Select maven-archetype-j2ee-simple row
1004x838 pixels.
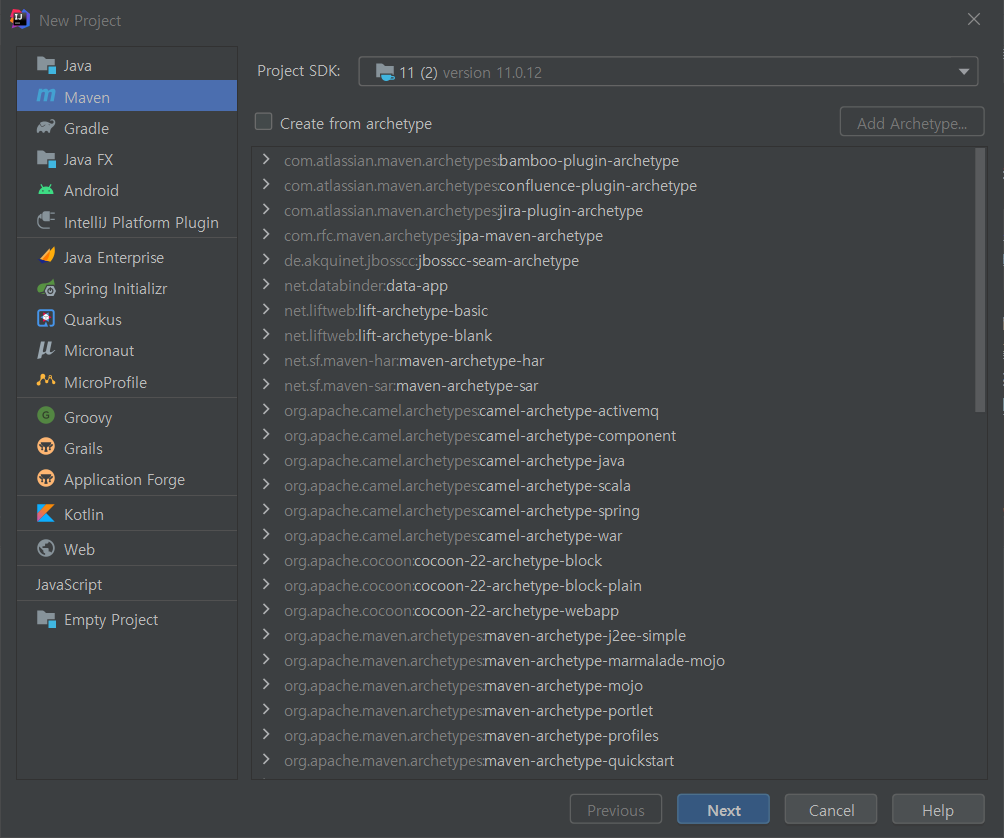click(x=614, y=635)
